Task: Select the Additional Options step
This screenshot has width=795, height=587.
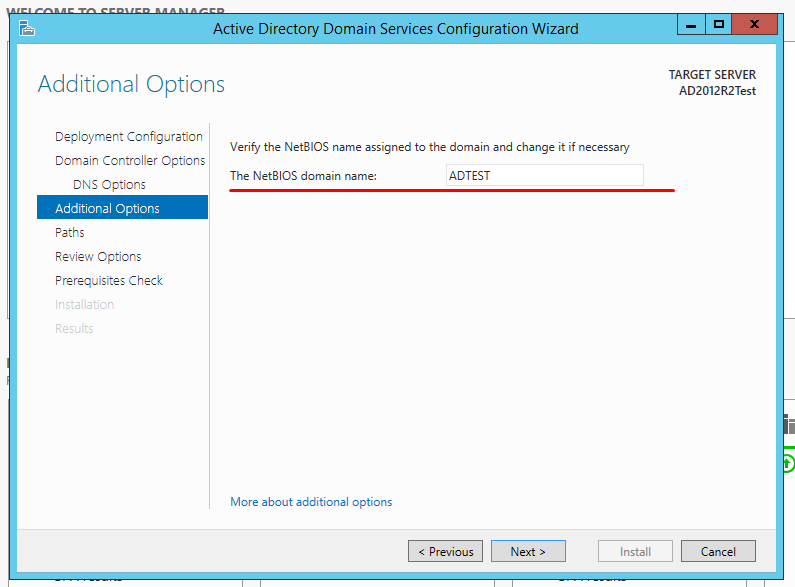Action: 122,207
